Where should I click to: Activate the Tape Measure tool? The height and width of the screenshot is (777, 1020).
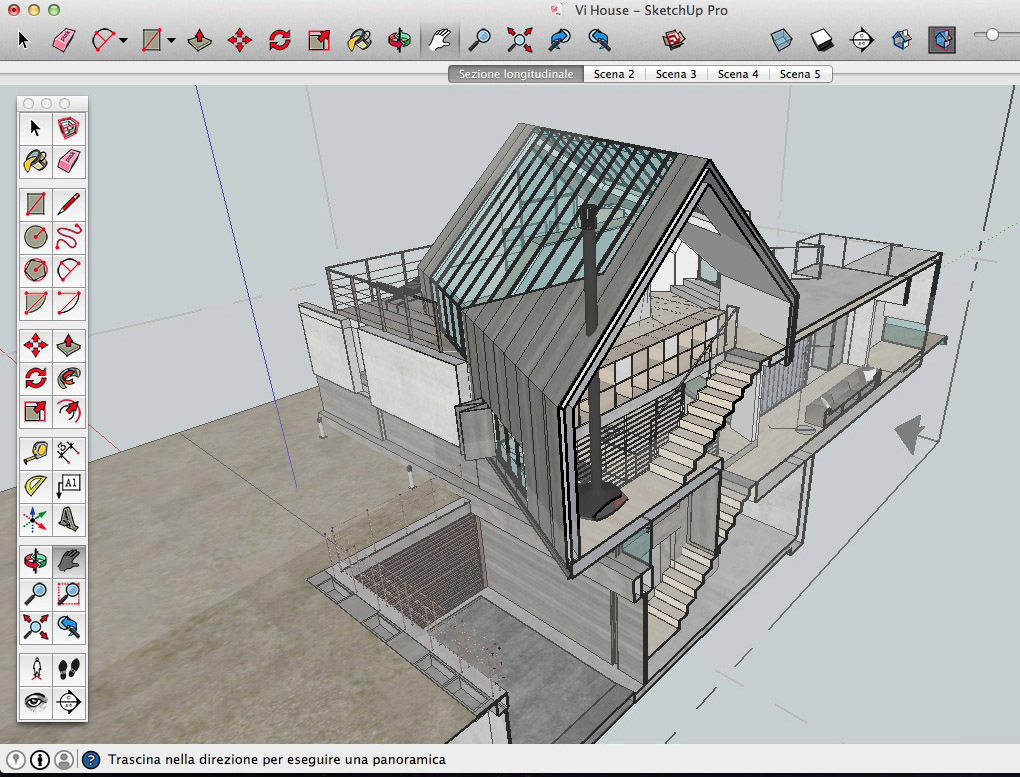(x=36, y=453)
